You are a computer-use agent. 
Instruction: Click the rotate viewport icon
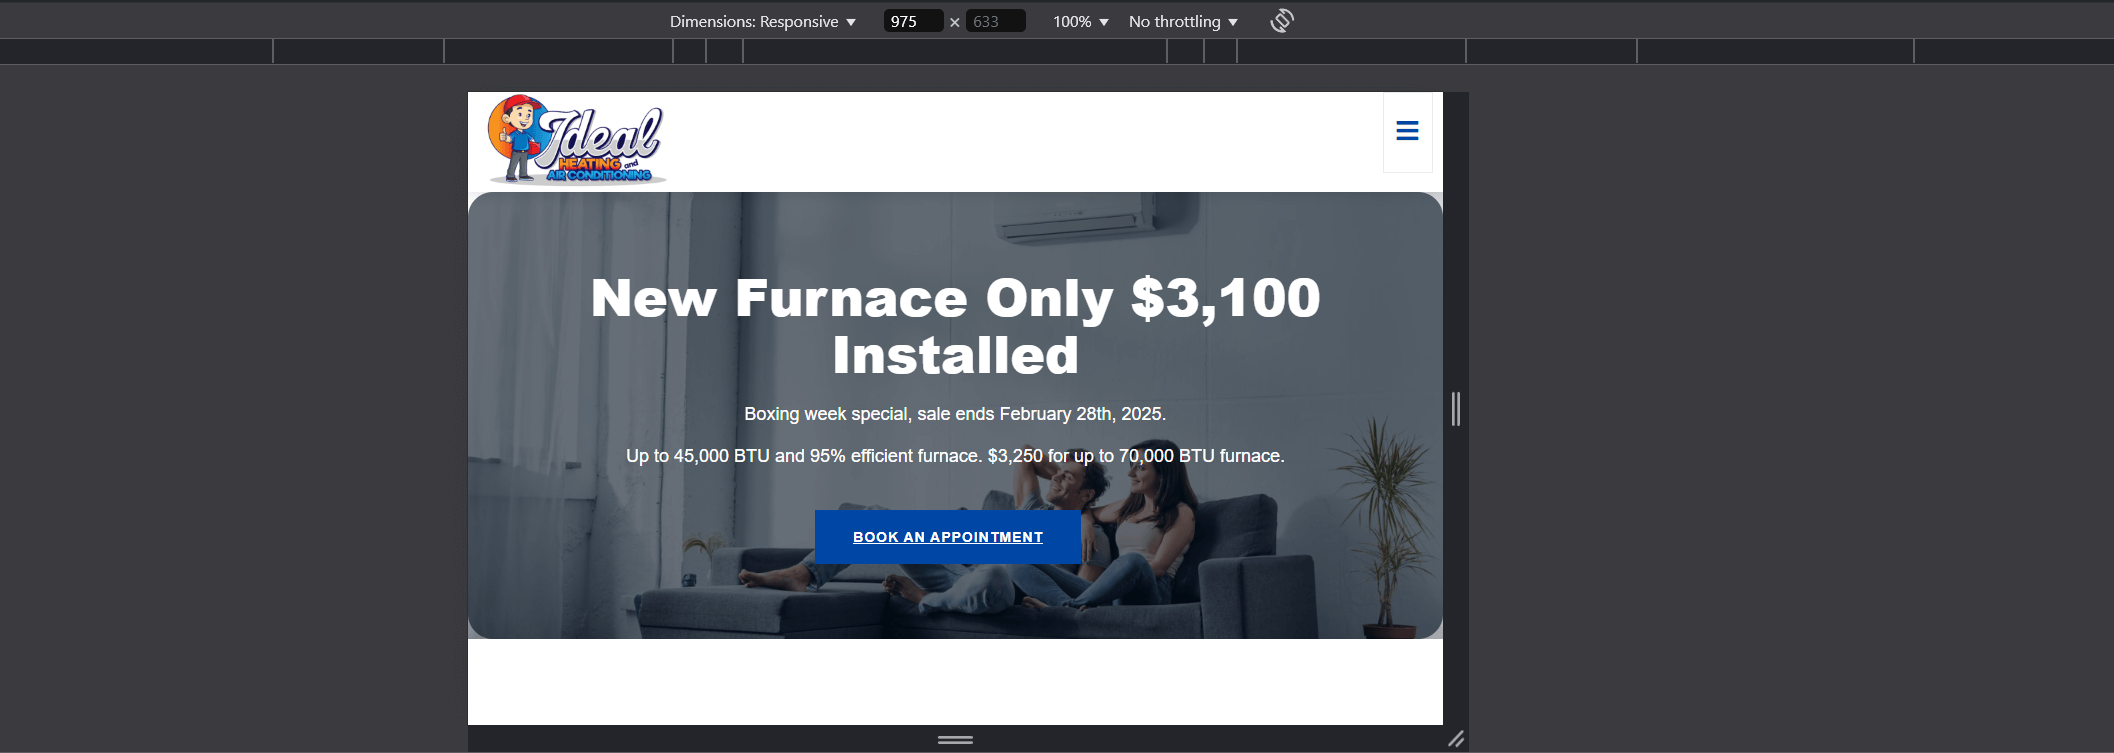[1282, 21]
